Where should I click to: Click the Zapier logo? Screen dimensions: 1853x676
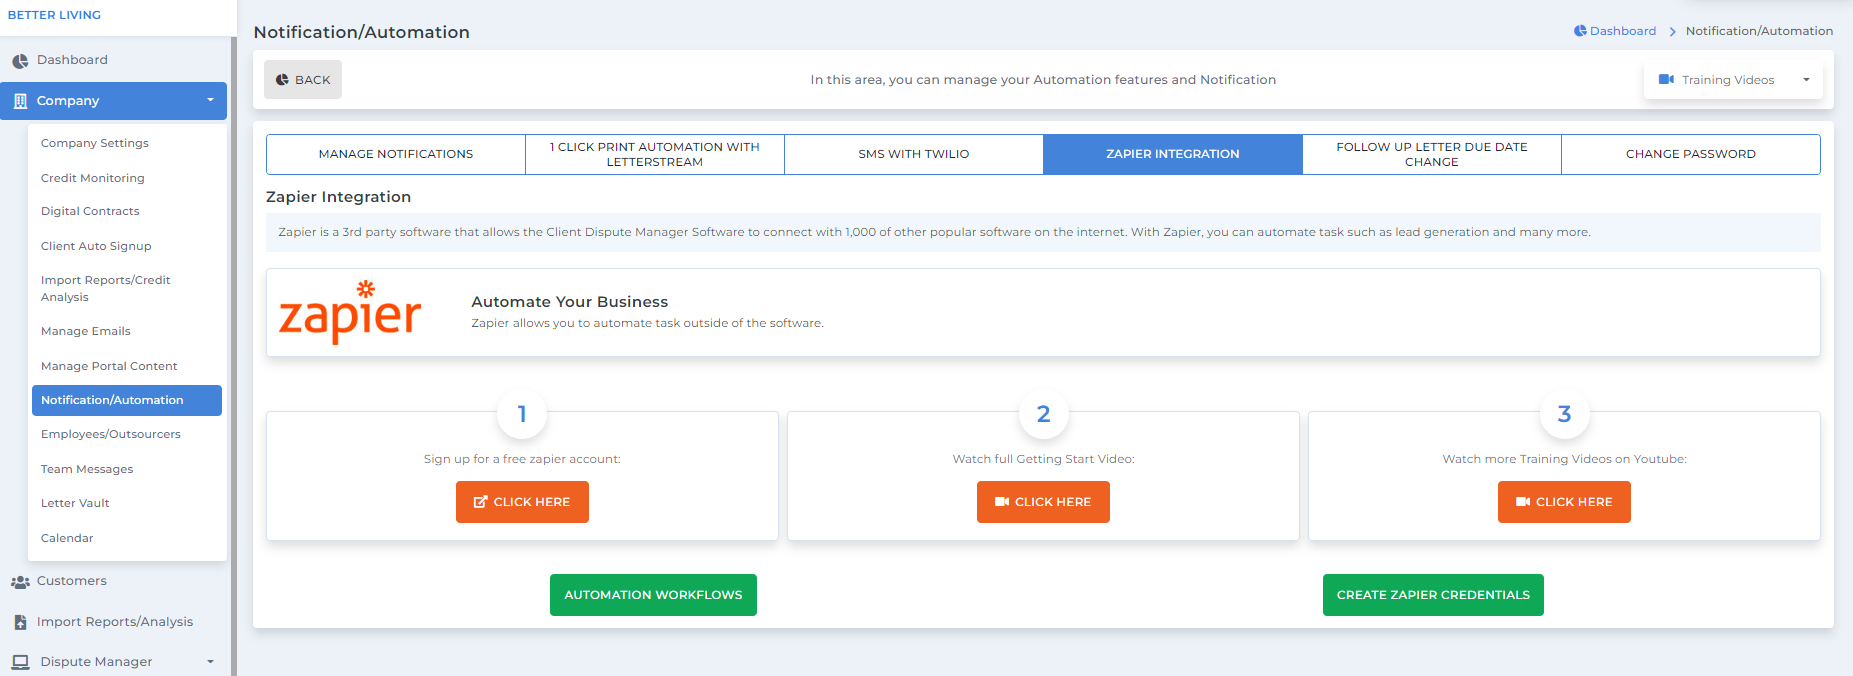click(350, 312)
